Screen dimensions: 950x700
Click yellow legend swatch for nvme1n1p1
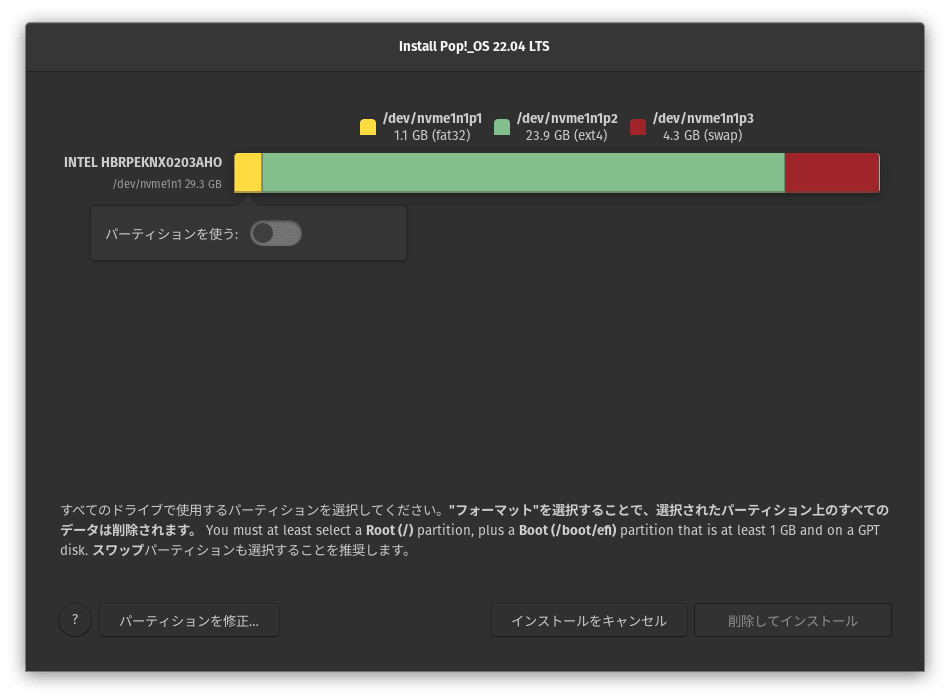coord(368,127)
